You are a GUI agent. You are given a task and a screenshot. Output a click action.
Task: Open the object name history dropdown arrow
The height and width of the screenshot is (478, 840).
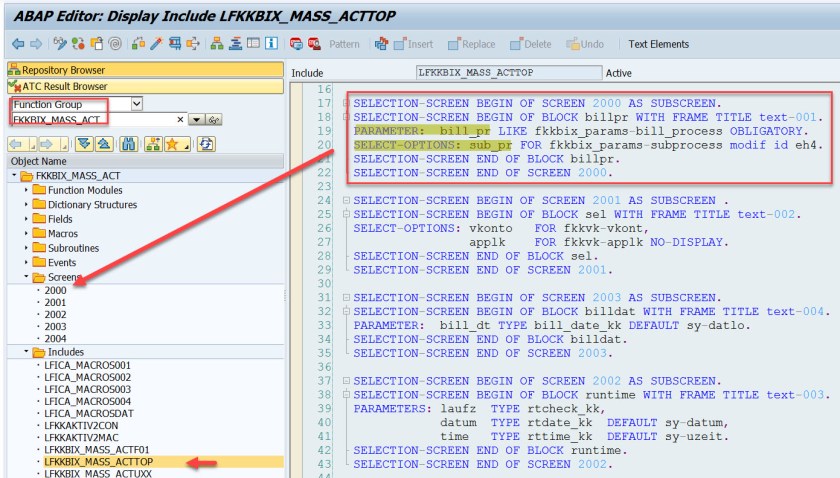[x=197, y=120]
